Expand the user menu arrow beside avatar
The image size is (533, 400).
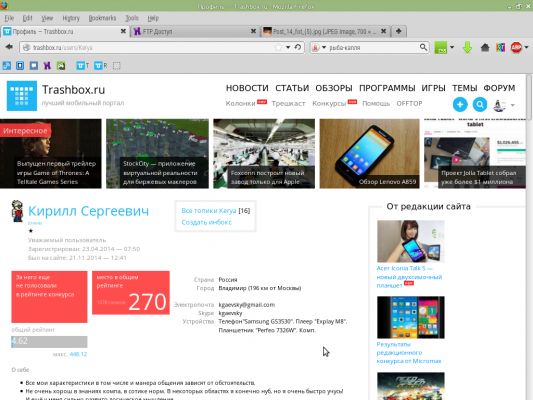(x=513, y=105)
